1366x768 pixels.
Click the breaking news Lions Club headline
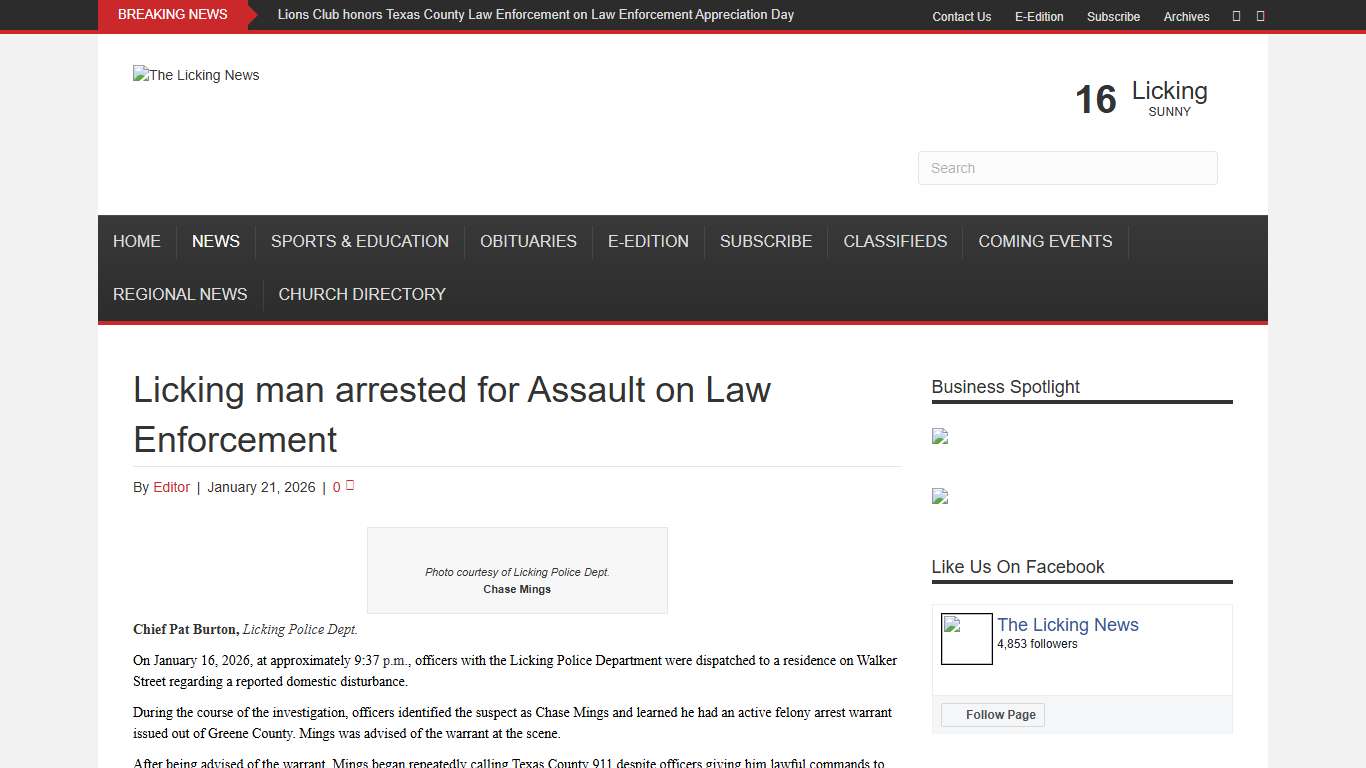pyautogui.click(x=536, y=14)
